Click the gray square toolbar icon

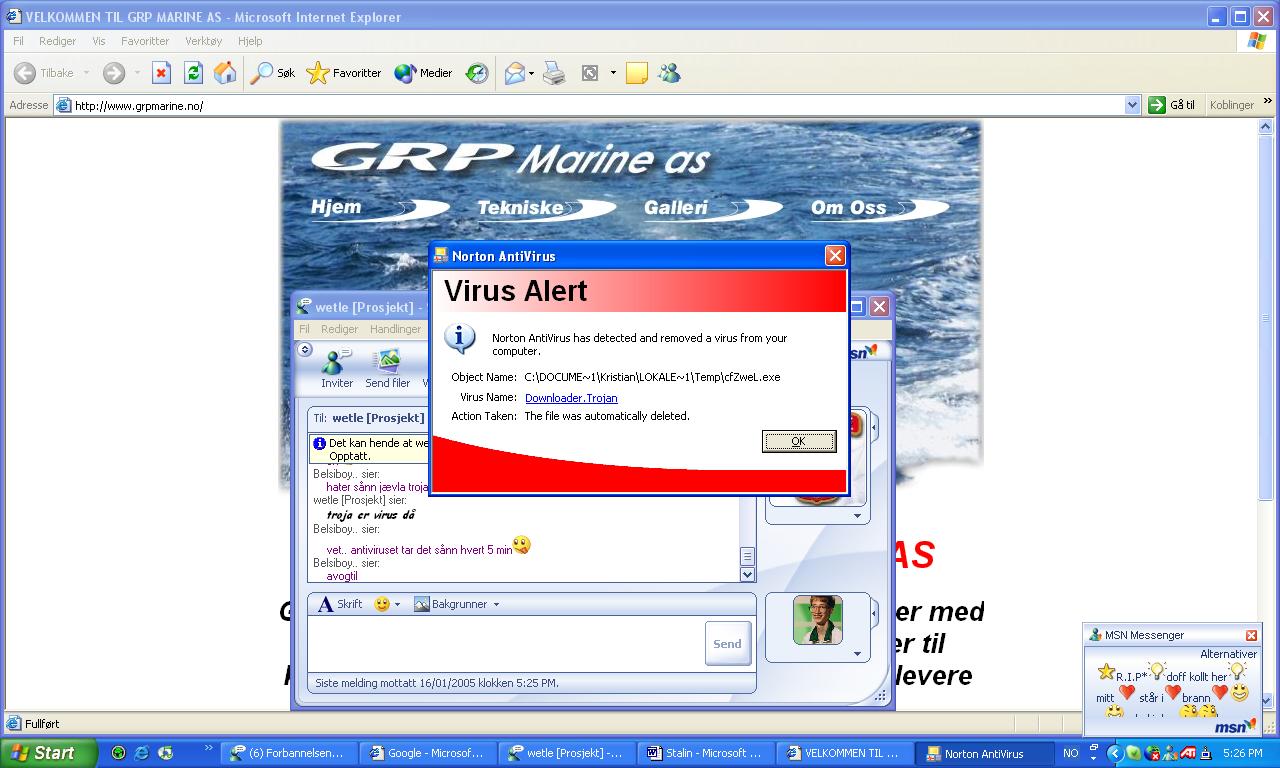pyautogui.click(x=590, y=73)
